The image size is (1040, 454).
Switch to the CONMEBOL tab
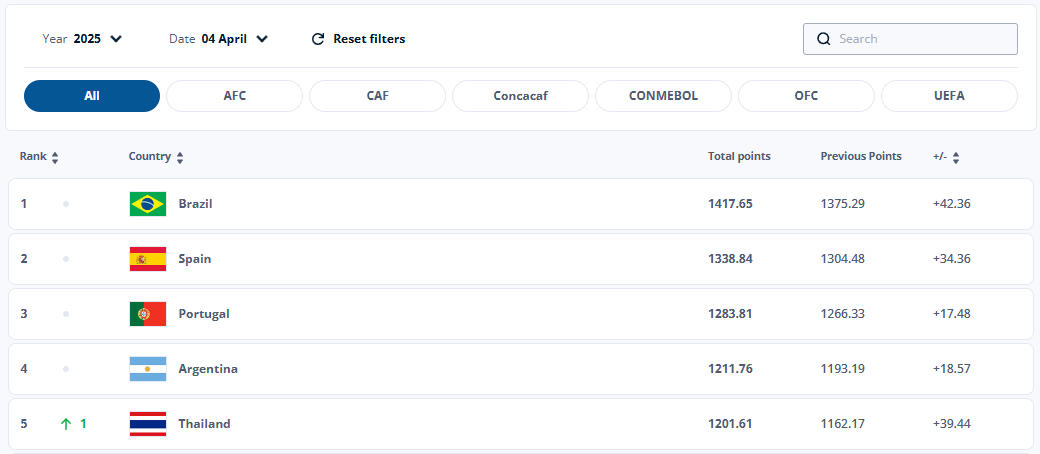pos(663,96)
